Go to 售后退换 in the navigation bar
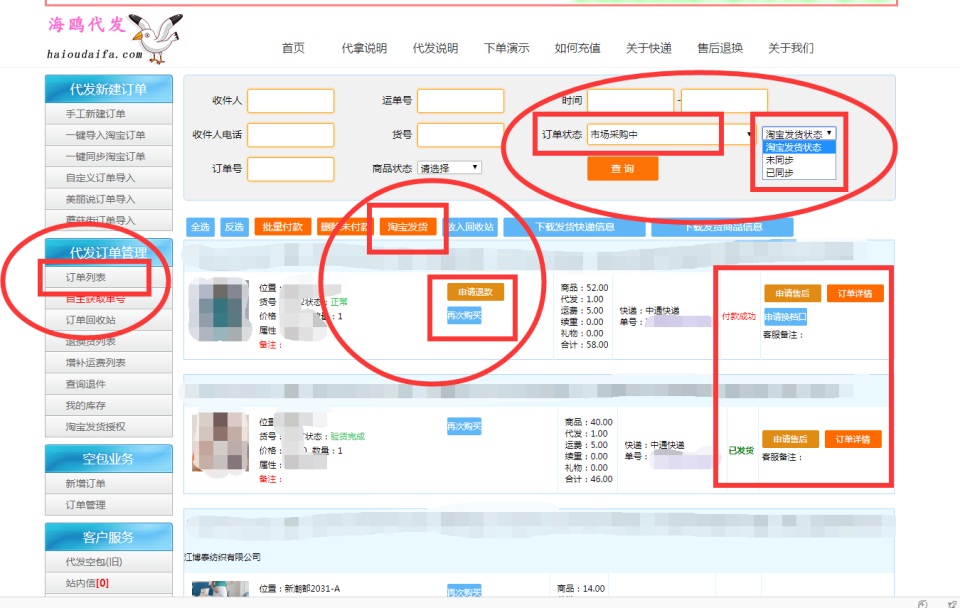The width and height of the screenshot is (960, 608). [x=720, y=48]
